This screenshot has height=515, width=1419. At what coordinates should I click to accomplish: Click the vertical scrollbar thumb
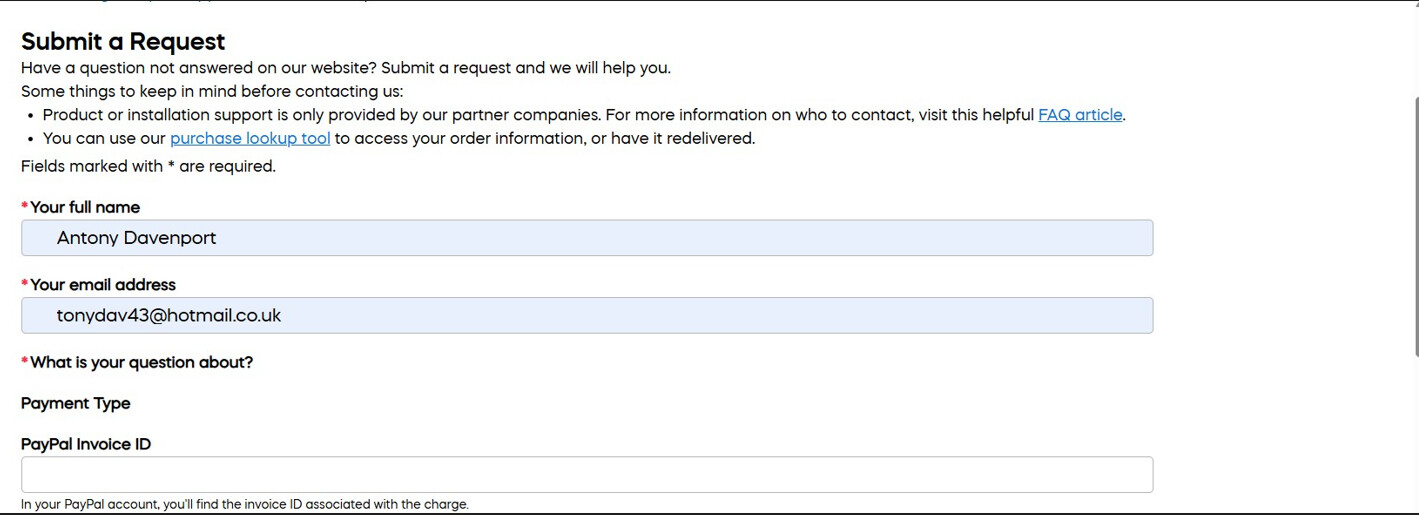click(x=1415, y=225)
